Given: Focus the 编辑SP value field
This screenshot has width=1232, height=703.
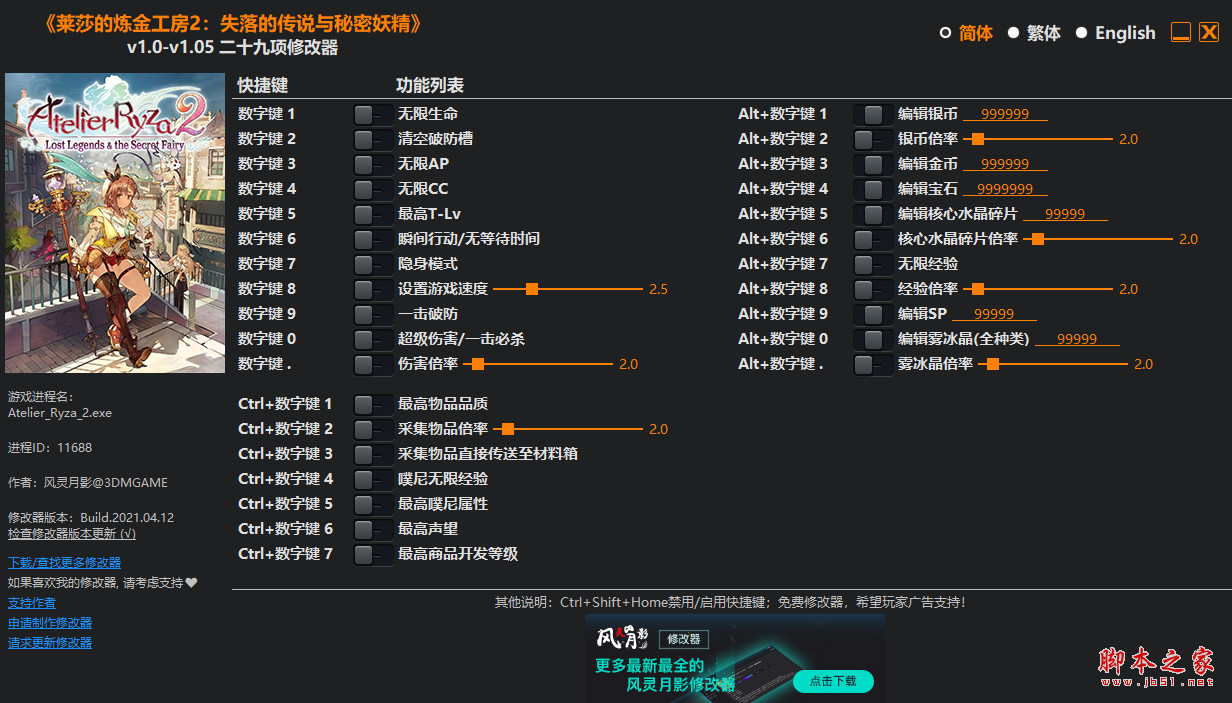Looking at the screenshot, I should click(x=994, y=314).
